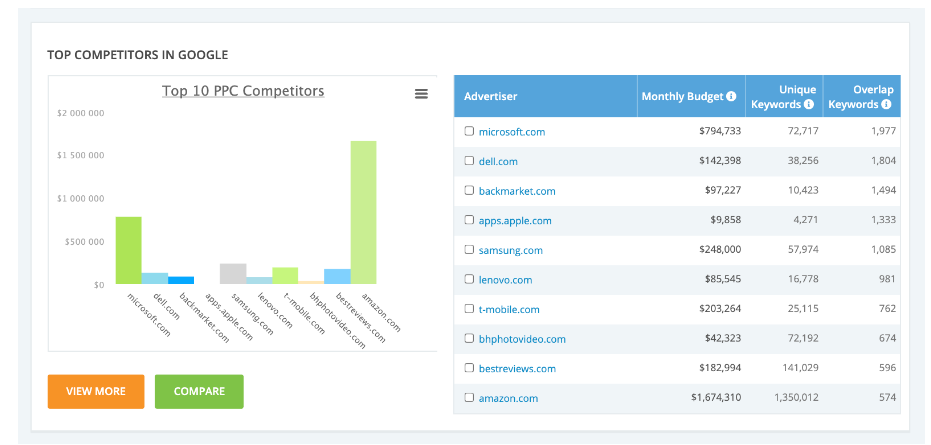The height and width of the screenshot is (445, 931).
Task: Select the amazon.com checkbox
Action: [469, 398]
